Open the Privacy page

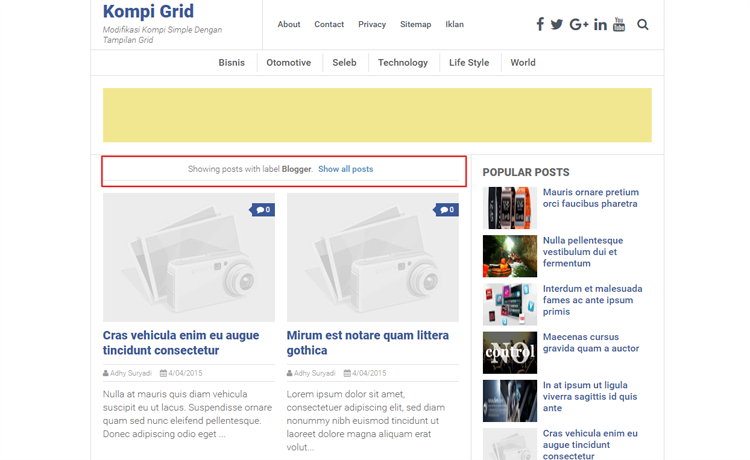pyautogui.click(x=372, y=24)
